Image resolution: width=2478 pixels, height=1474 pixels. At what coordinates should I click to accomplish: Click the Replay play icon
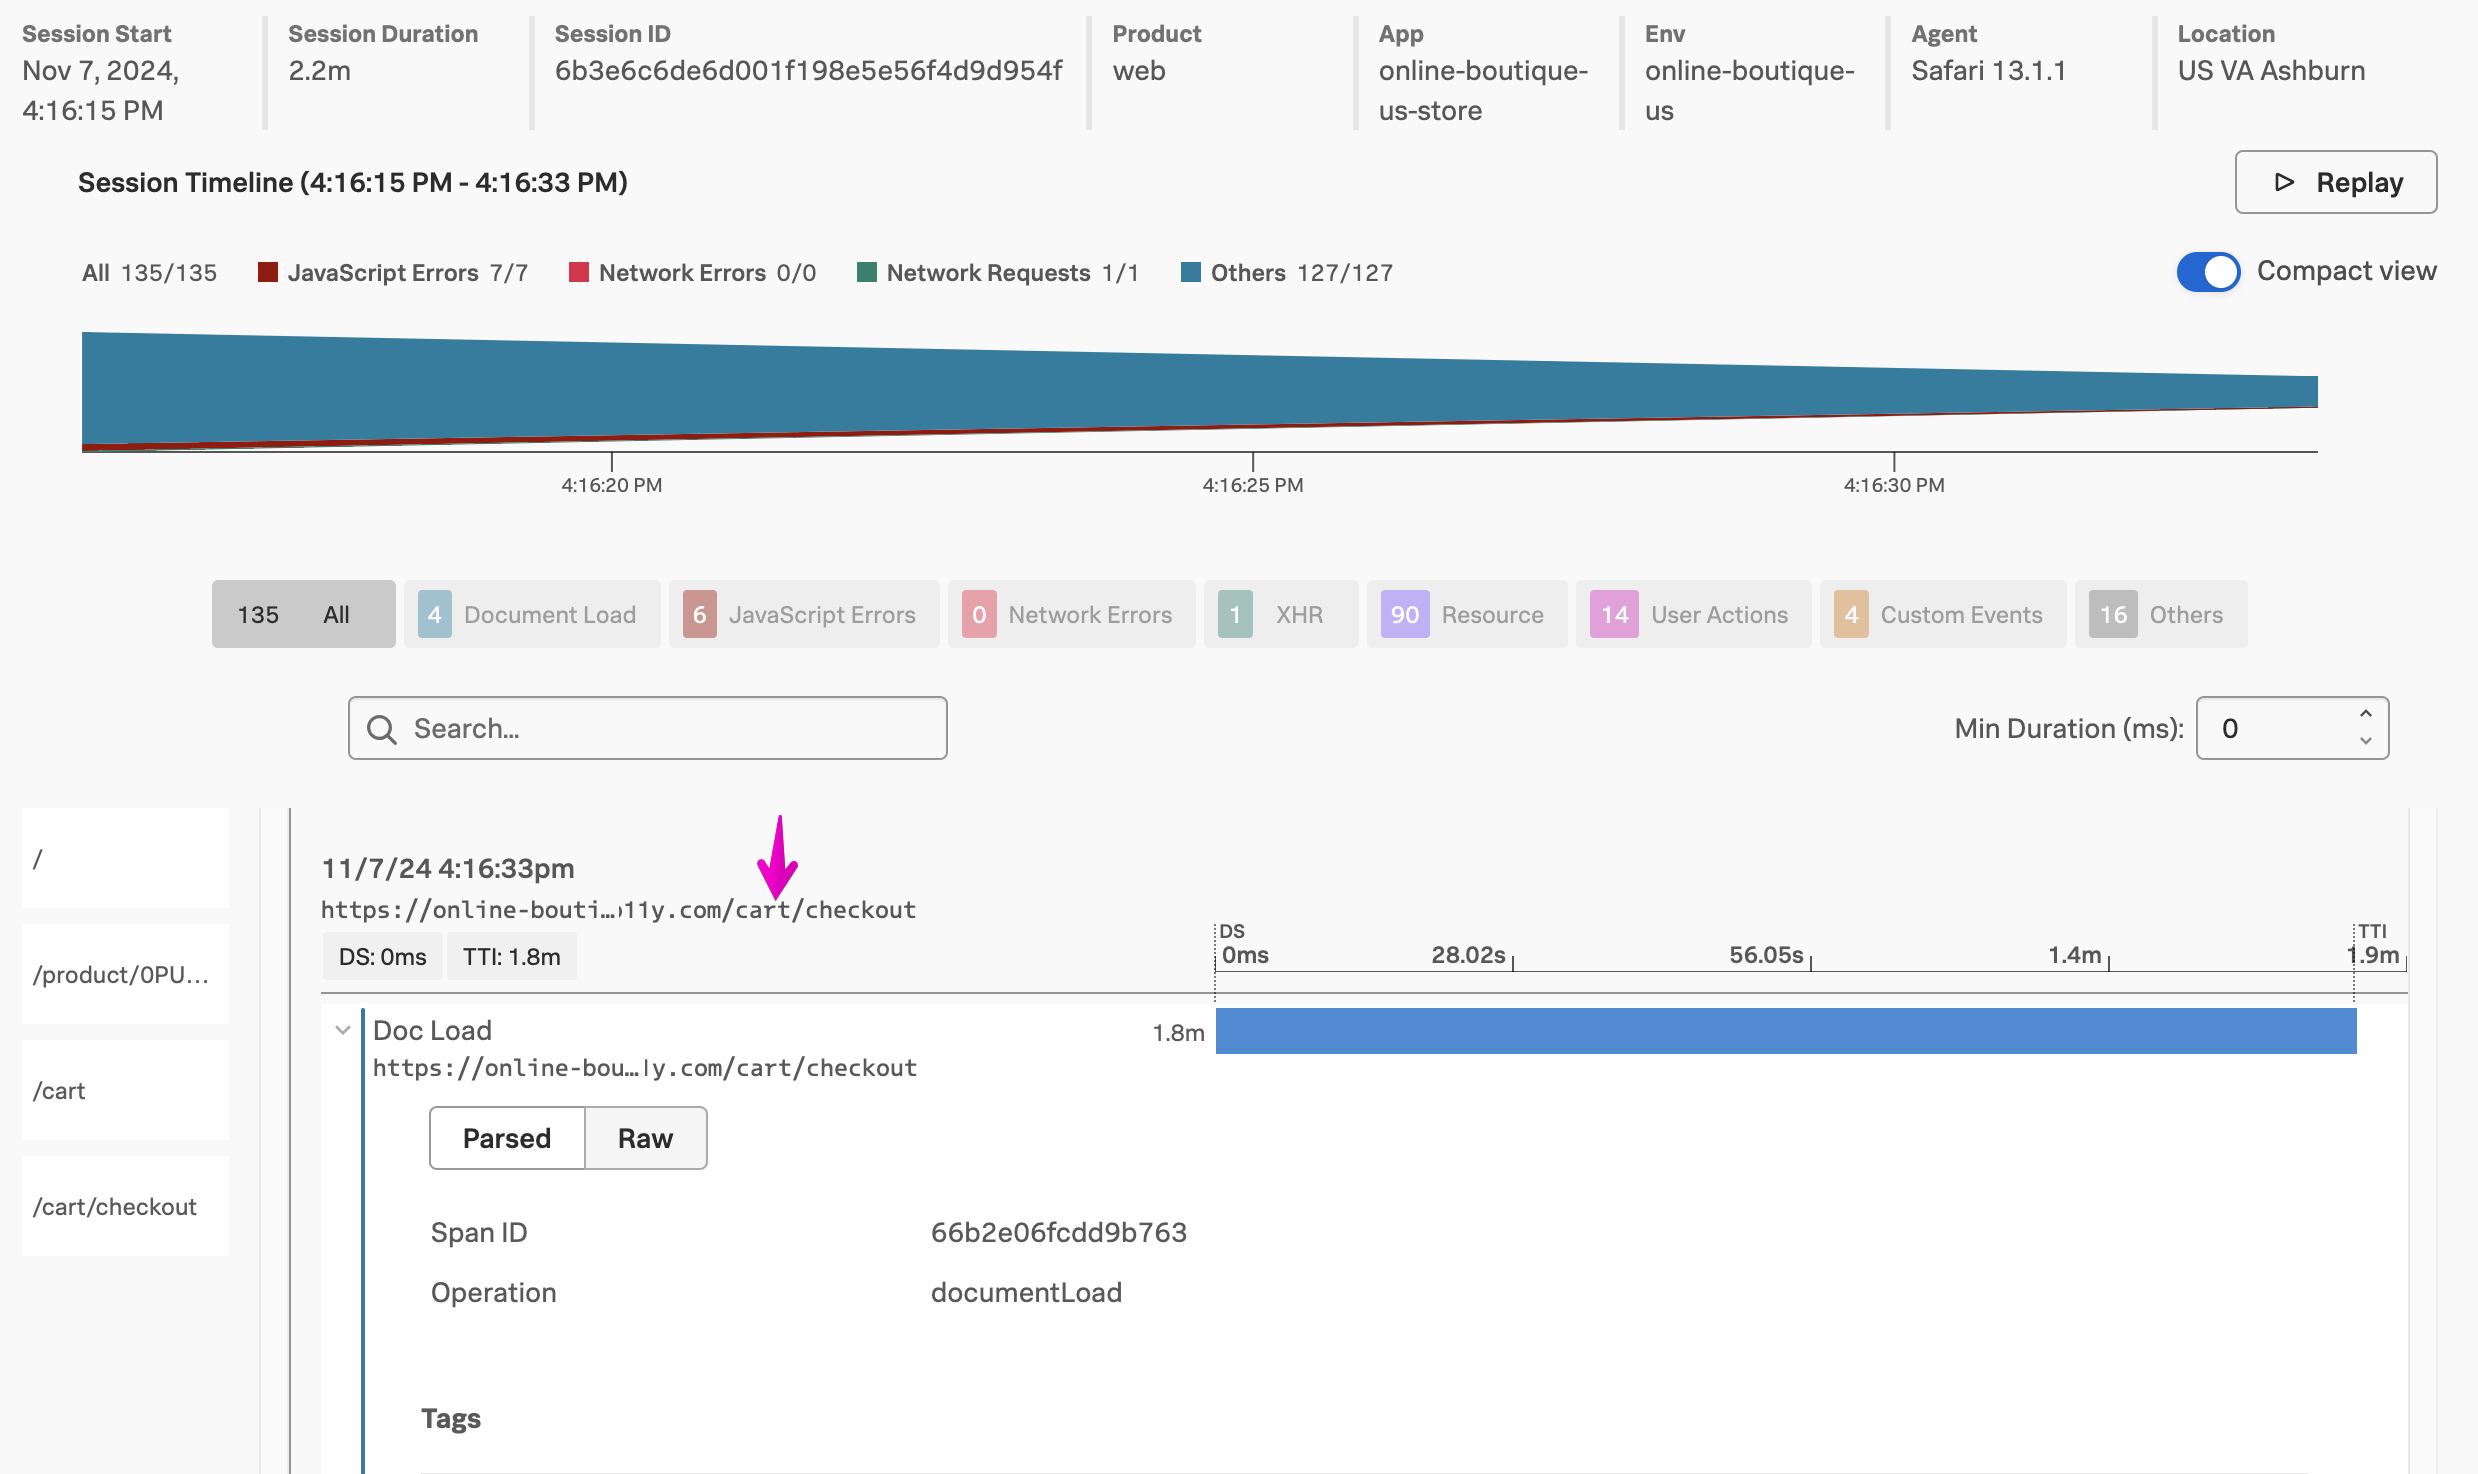2284,182
